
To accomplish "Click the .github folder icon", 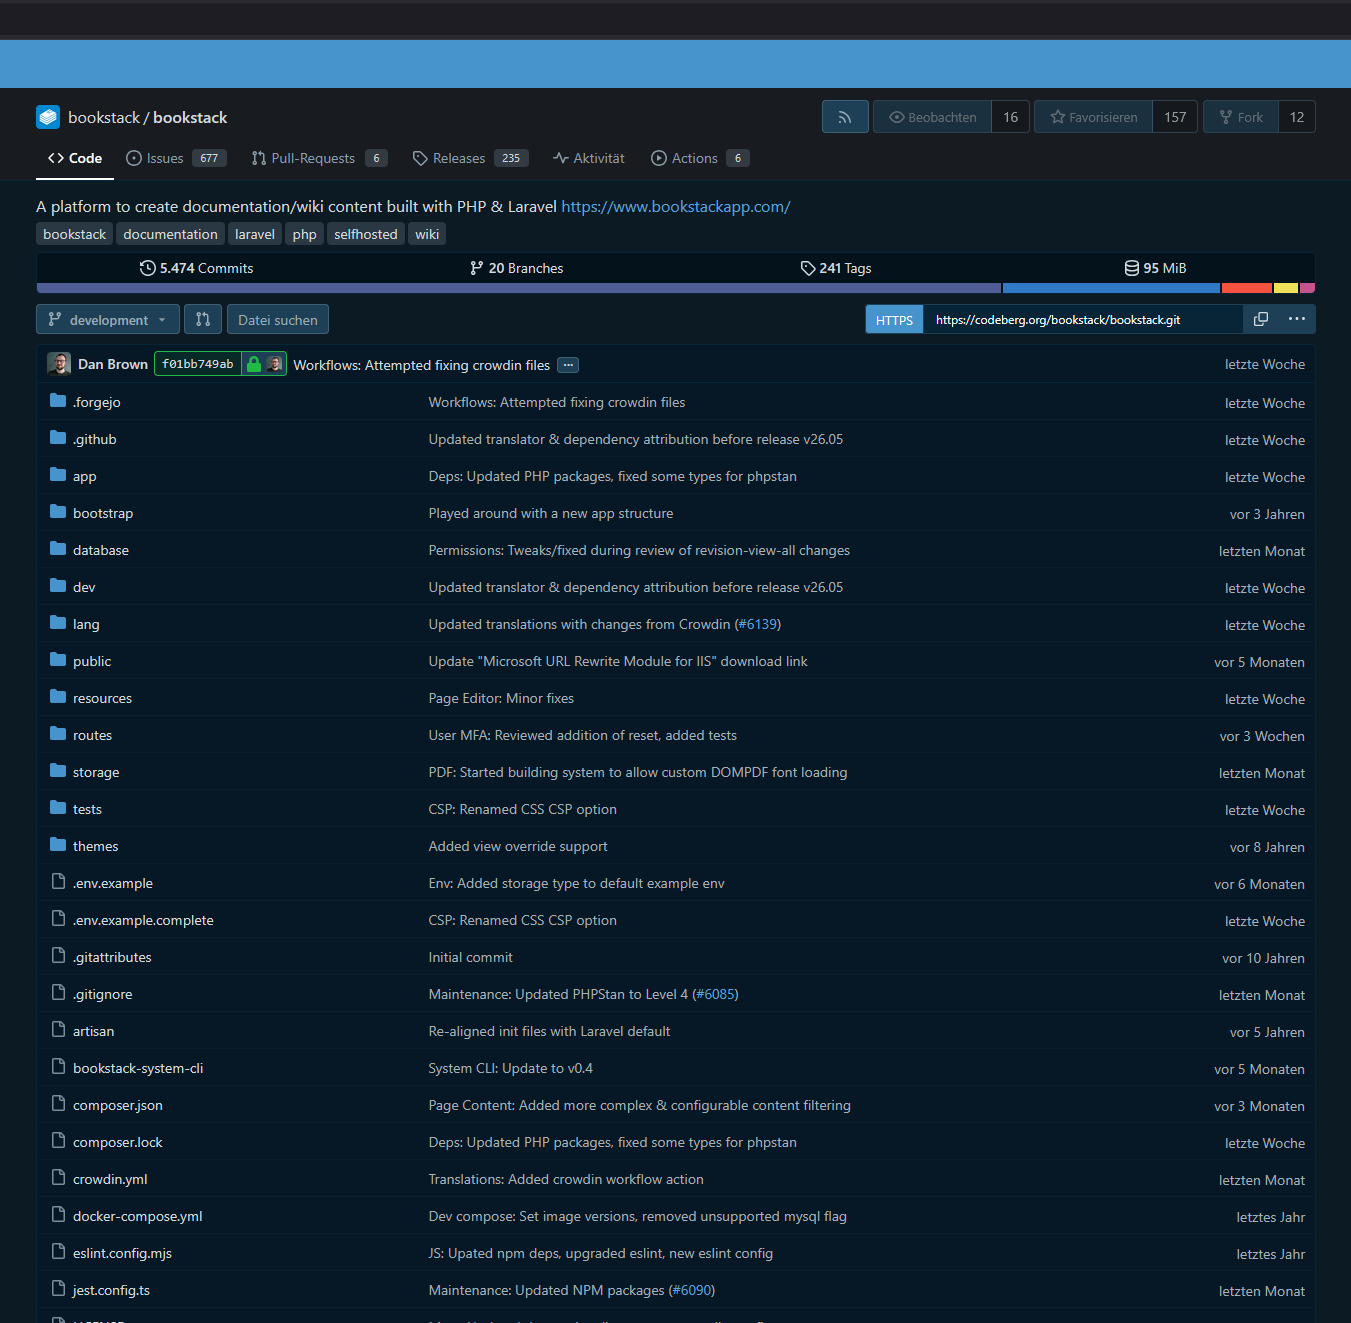I will (x=58, y=438).
